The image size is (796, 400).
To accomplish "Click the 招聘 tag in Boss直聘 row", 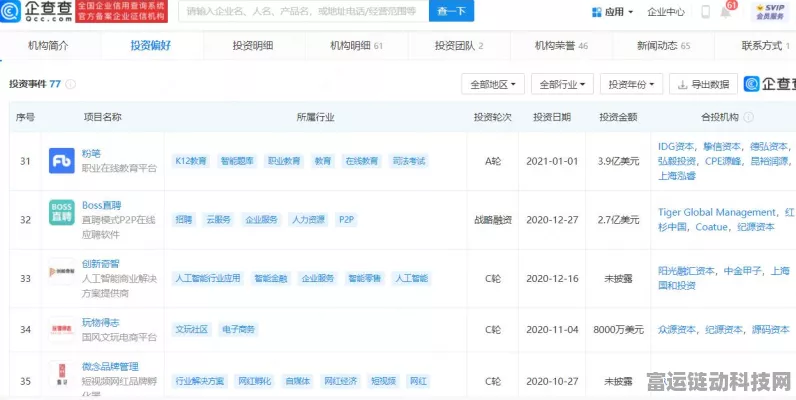I will 184,220.
